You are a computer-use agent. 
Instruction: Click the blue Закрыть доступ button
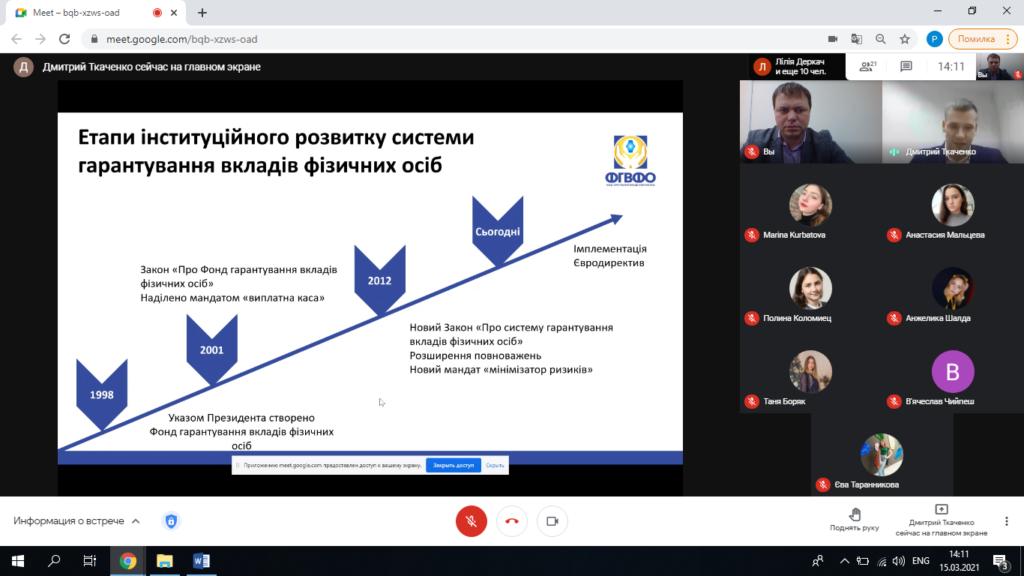pyautogui.click(x=453, y=465)
